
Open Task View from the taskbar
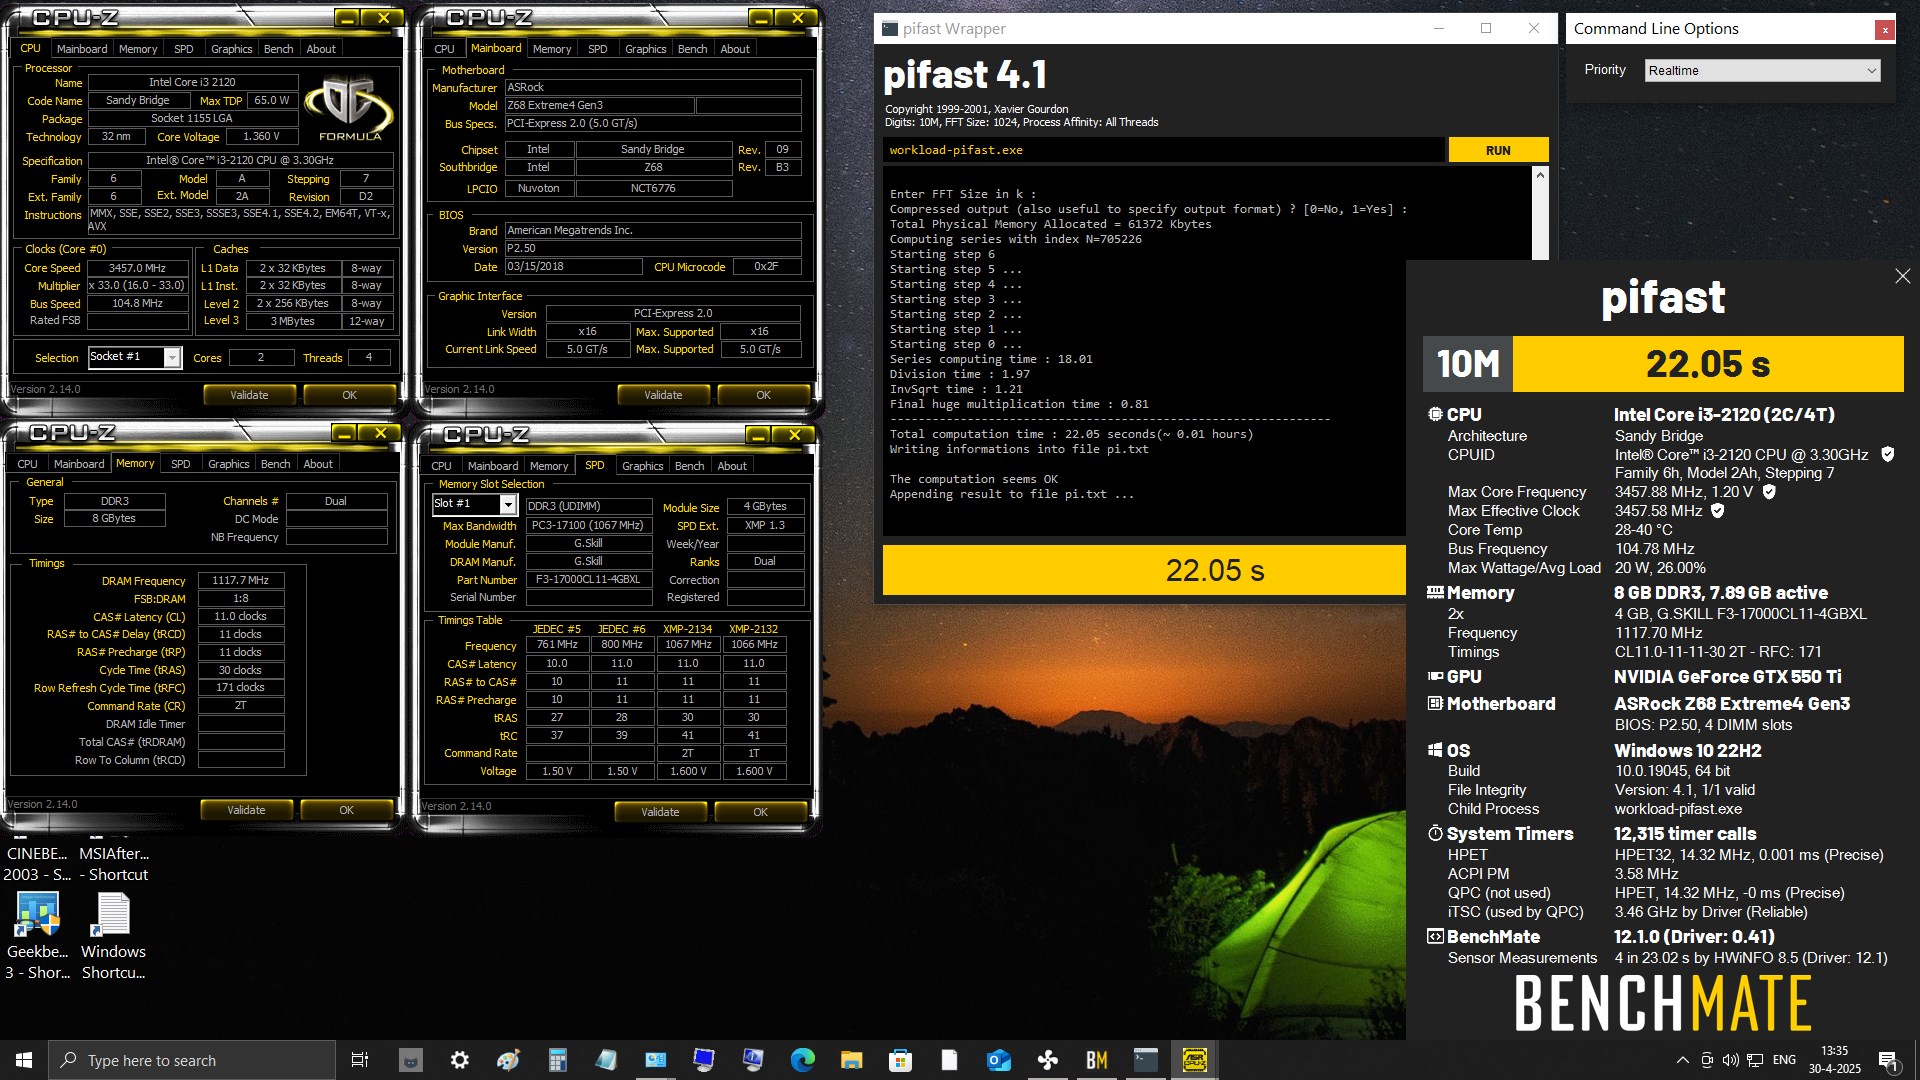point(360,1060)
